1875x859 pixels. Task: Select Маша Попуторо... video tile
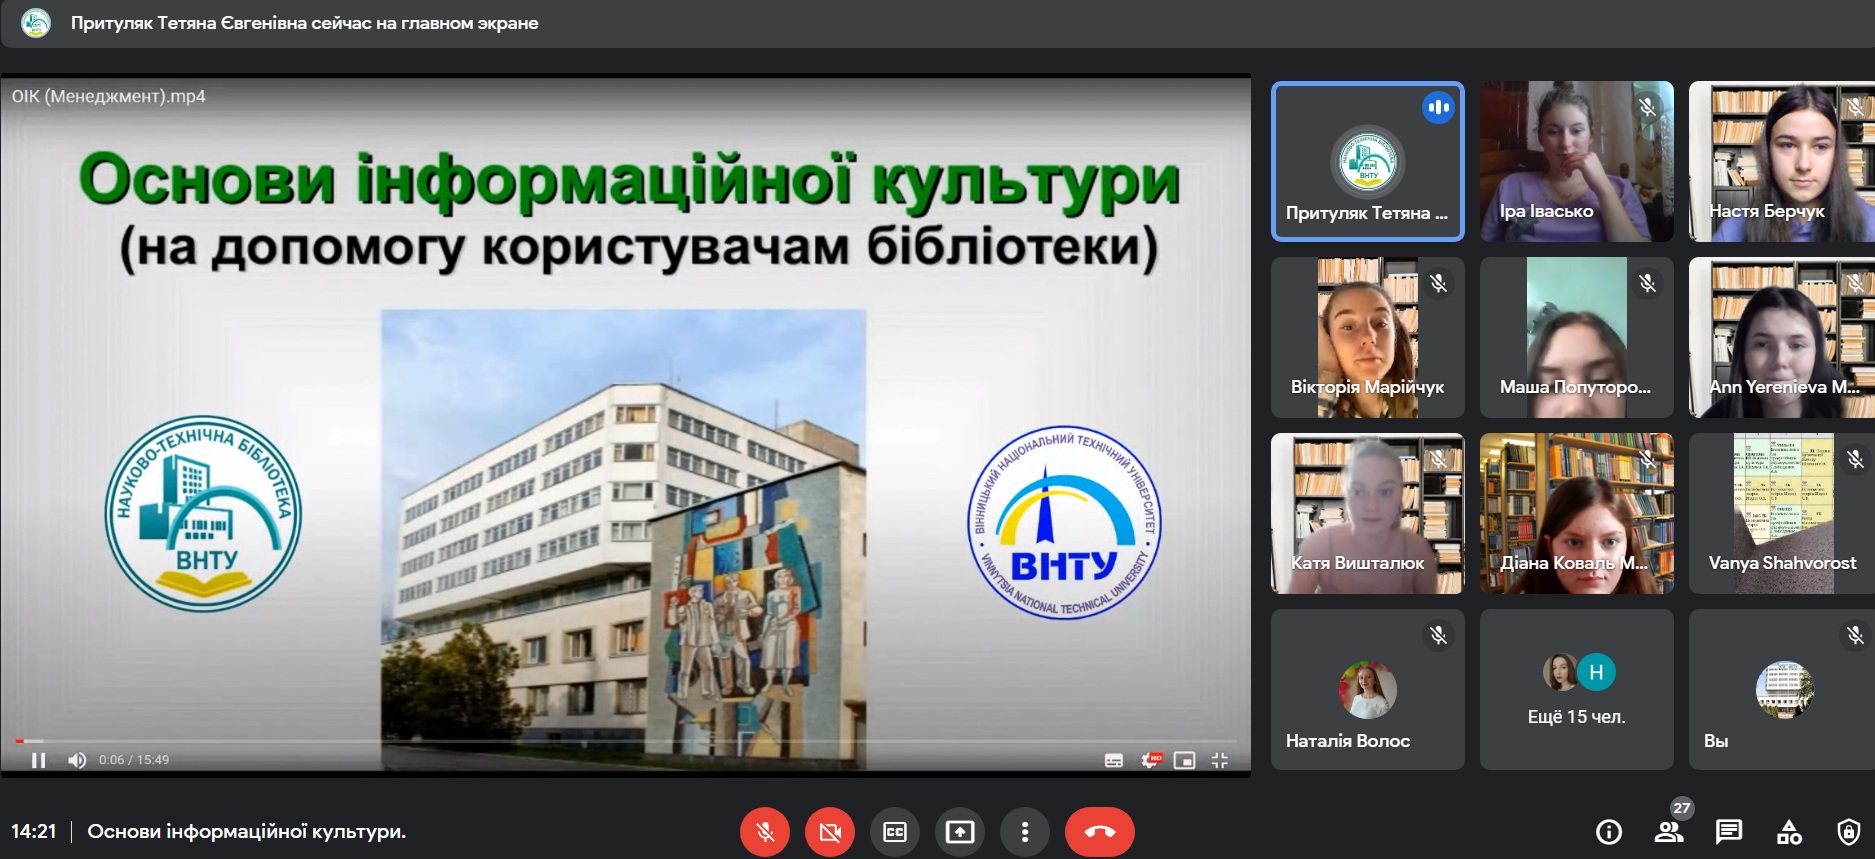1577,338
